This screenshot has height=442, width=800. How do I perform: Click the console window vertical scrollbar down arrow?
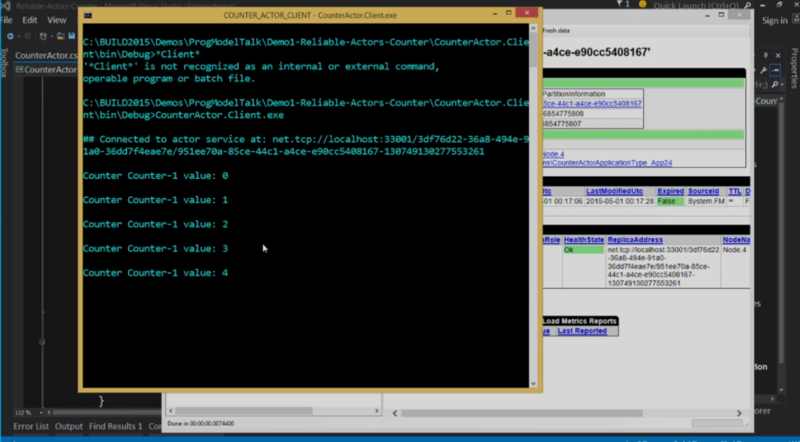point(533,383)
